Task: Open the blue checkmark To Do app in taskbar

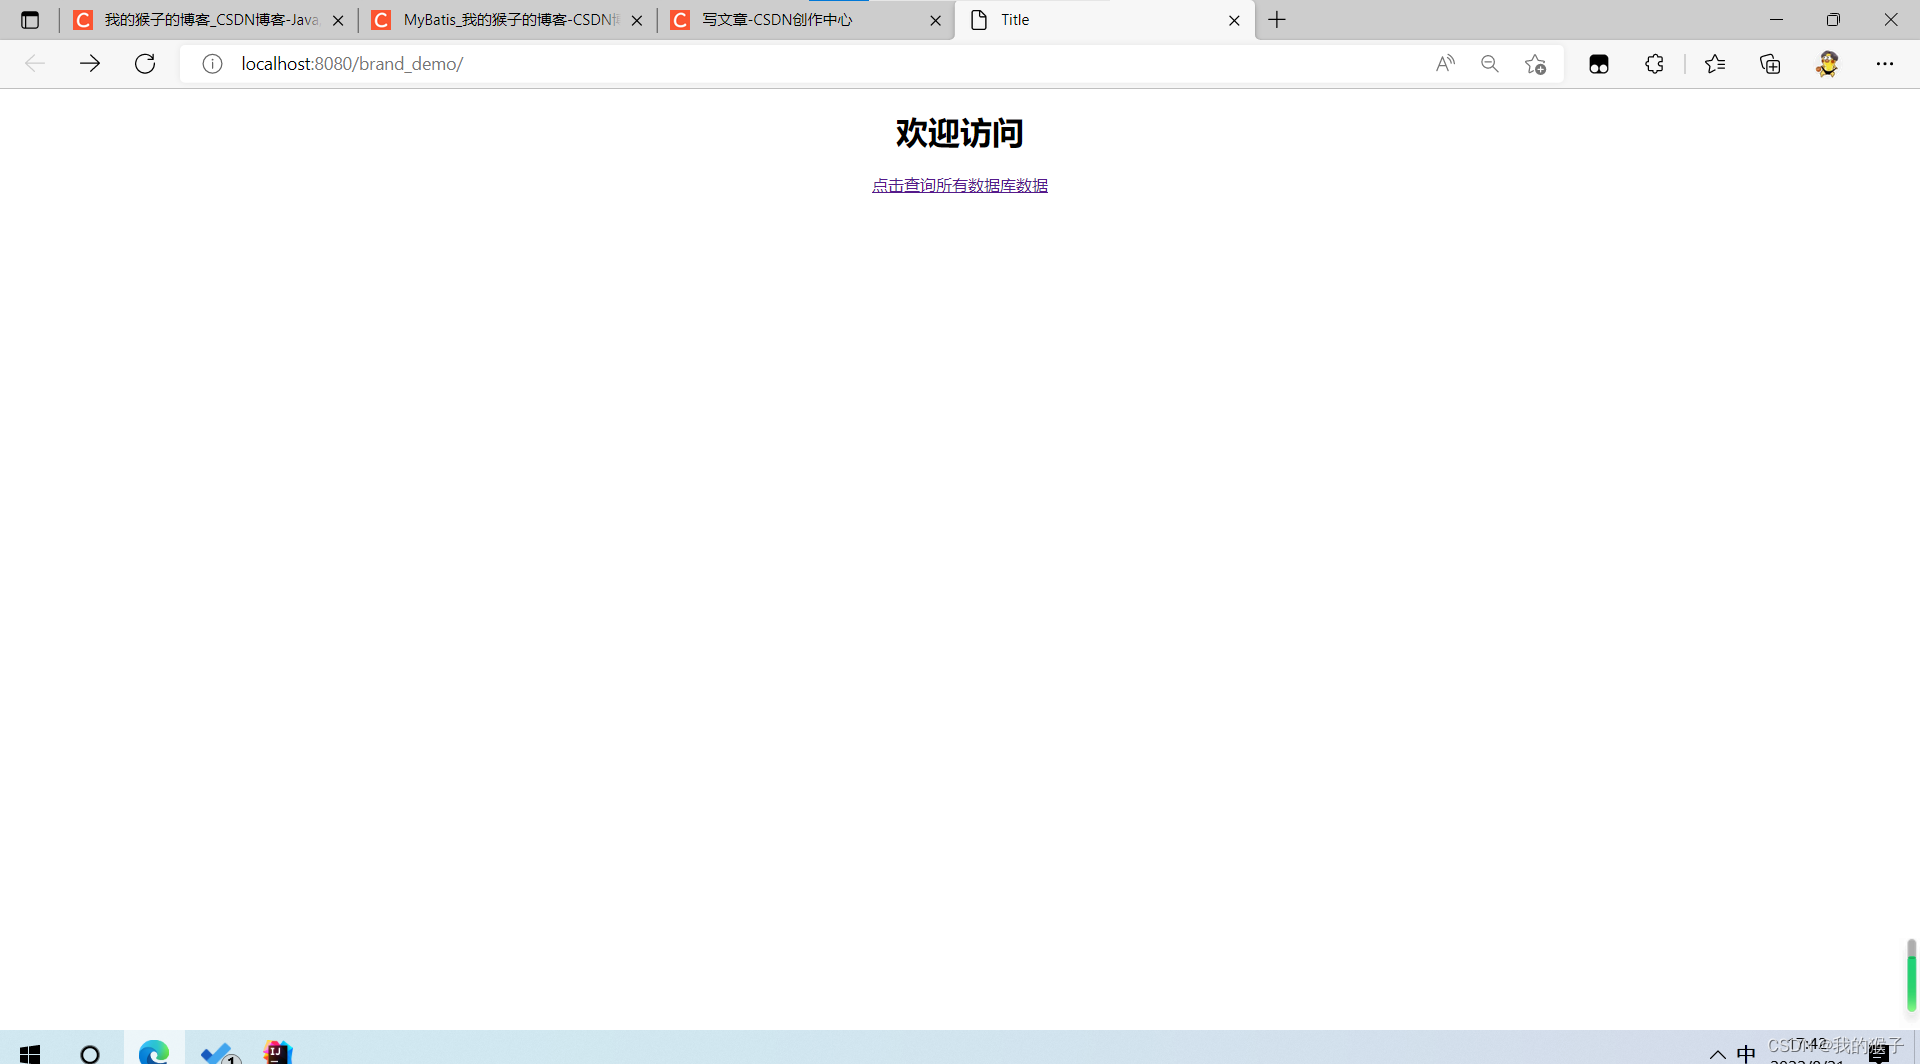Action: point(219,1053)
